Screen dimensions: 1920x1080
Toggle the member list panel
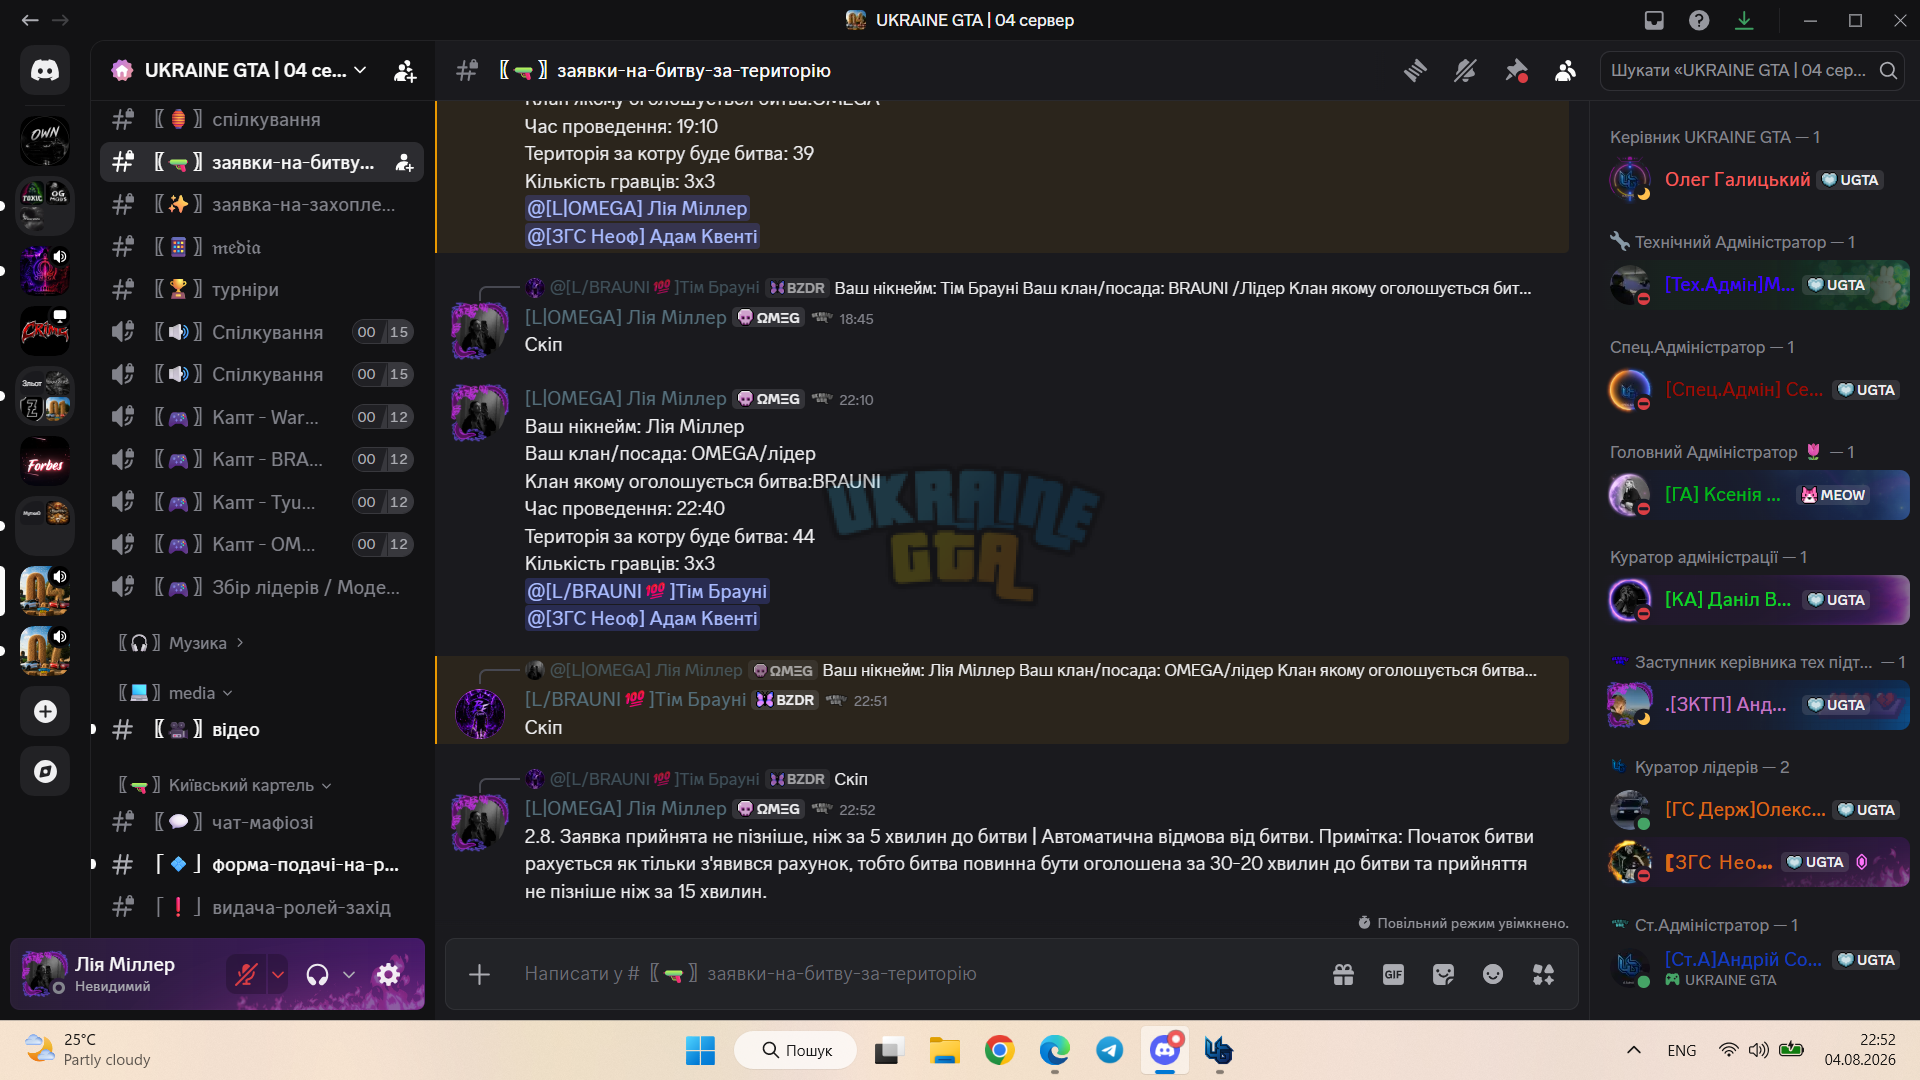[x=1566, y=70]
